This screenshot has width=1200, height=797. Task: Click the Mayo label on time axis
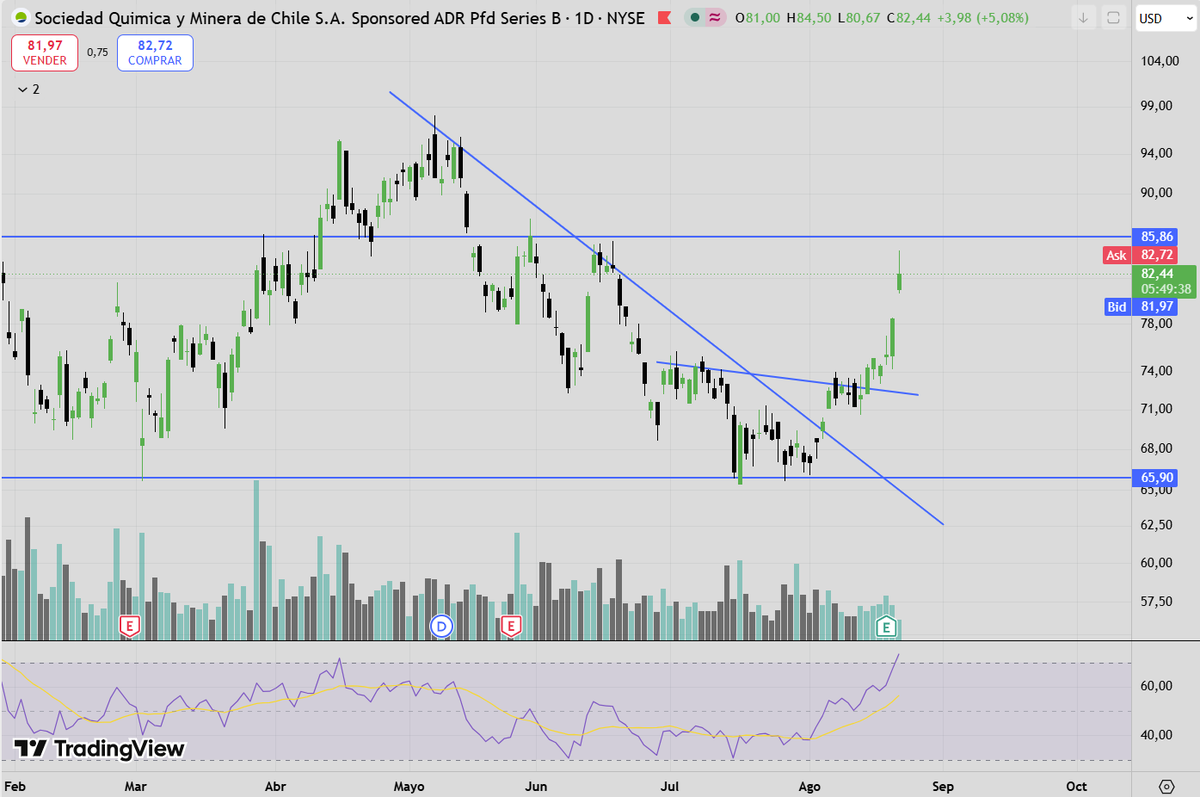410,785
